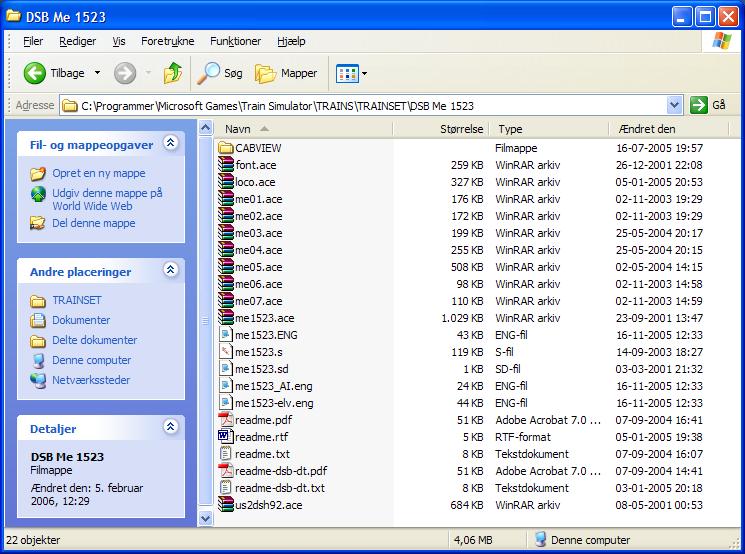
Task: Select the CABVIEW folder icon
Action: 226,148
